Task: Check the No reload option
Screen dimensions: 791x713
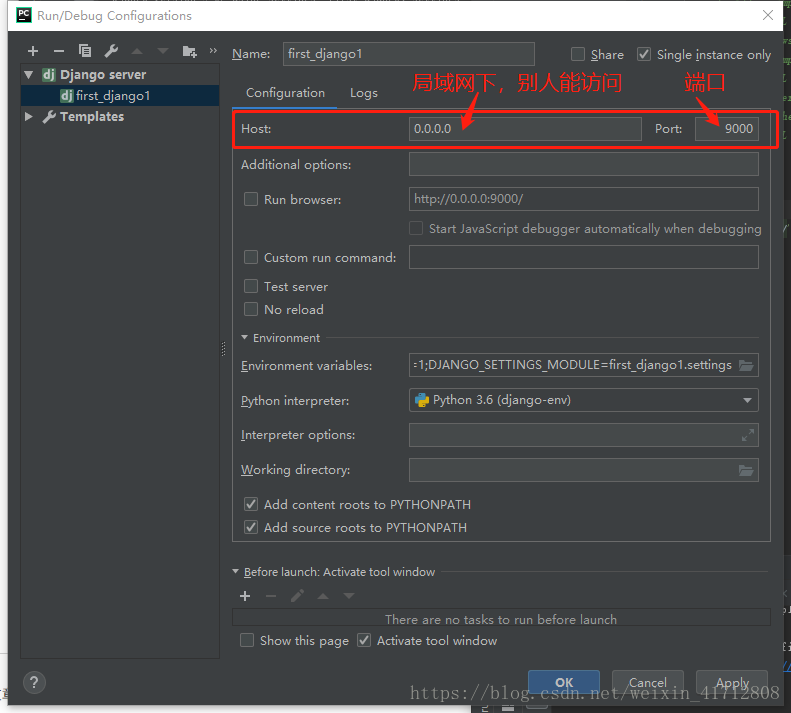Action: [251, 309]
